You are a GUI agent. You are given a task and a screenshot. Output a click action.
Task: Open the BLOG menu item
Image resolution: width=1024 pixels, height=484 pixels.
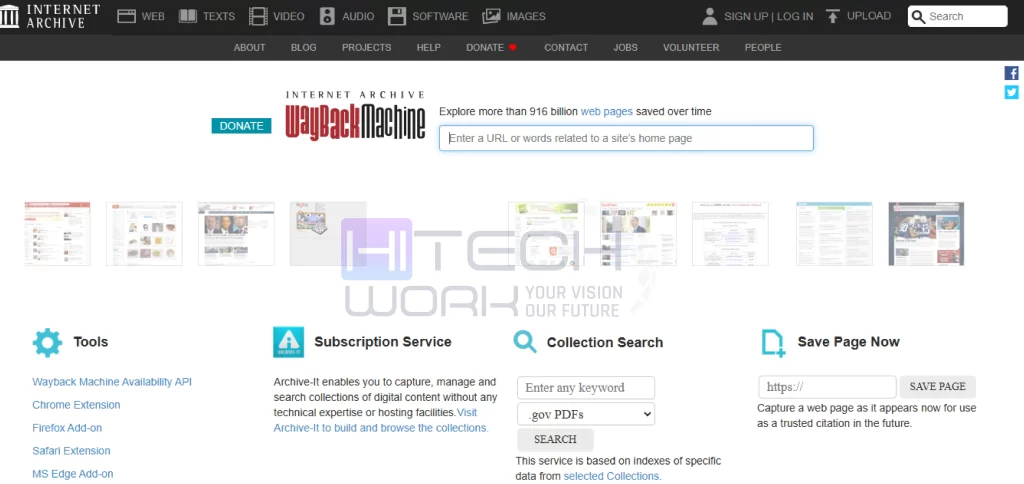pyautogui.click(x=304, y=48)
